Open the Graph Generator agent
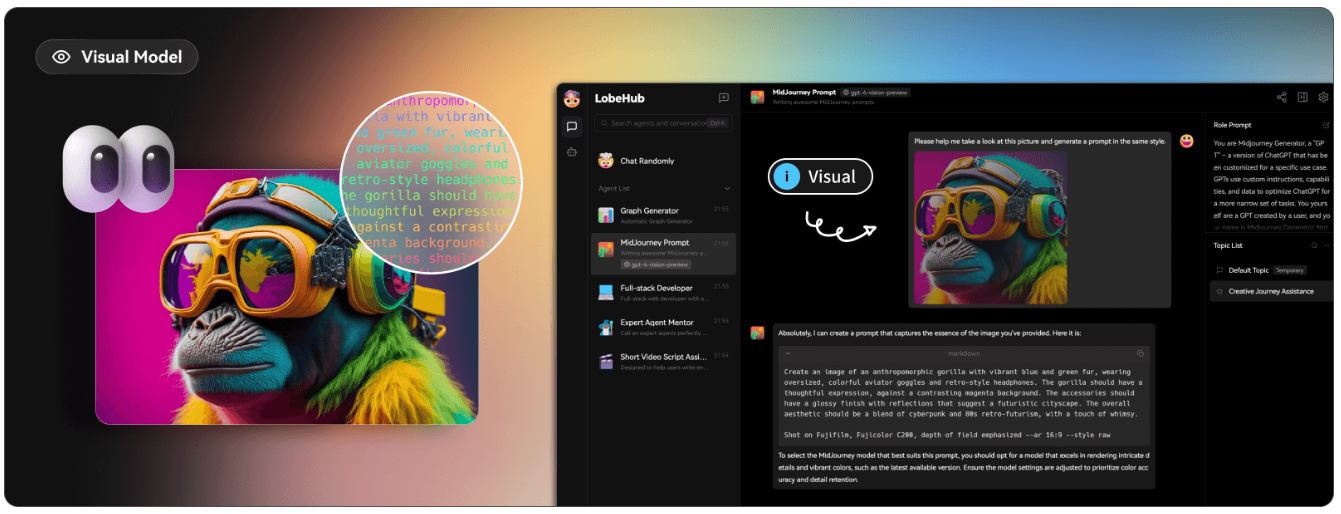Screen dimensions: 1341x514 663,215
